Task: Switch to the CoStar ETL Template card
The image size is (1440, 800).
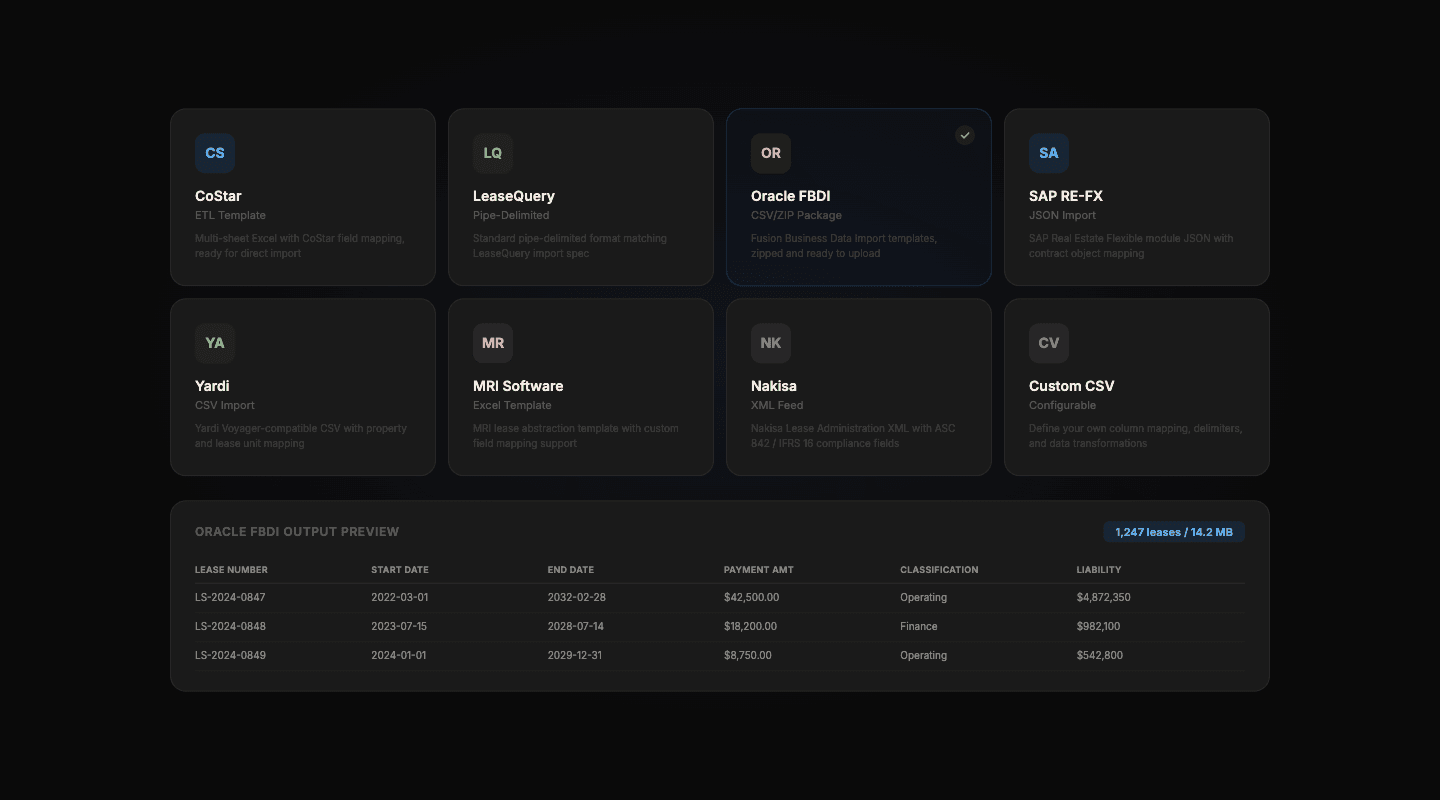Action: point(302,197)
